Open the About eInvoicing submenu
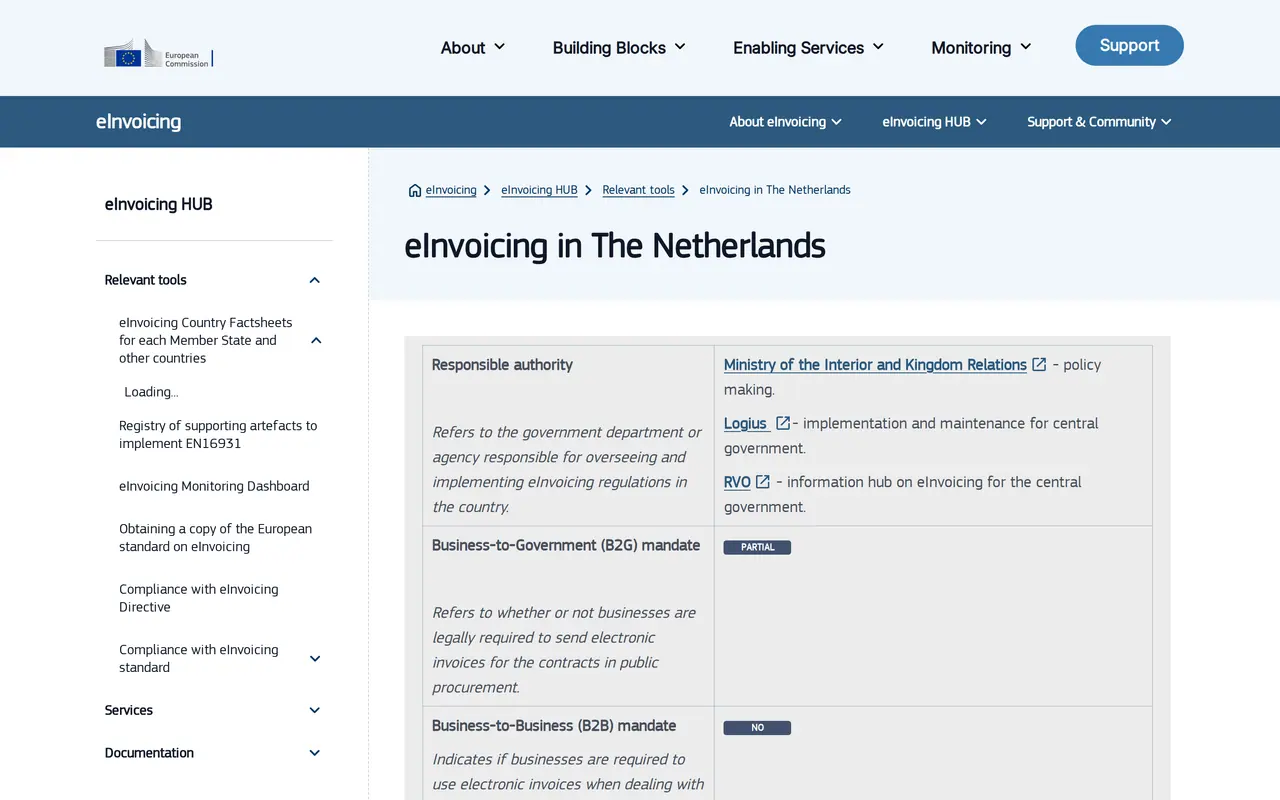 (x=785, y=122)
